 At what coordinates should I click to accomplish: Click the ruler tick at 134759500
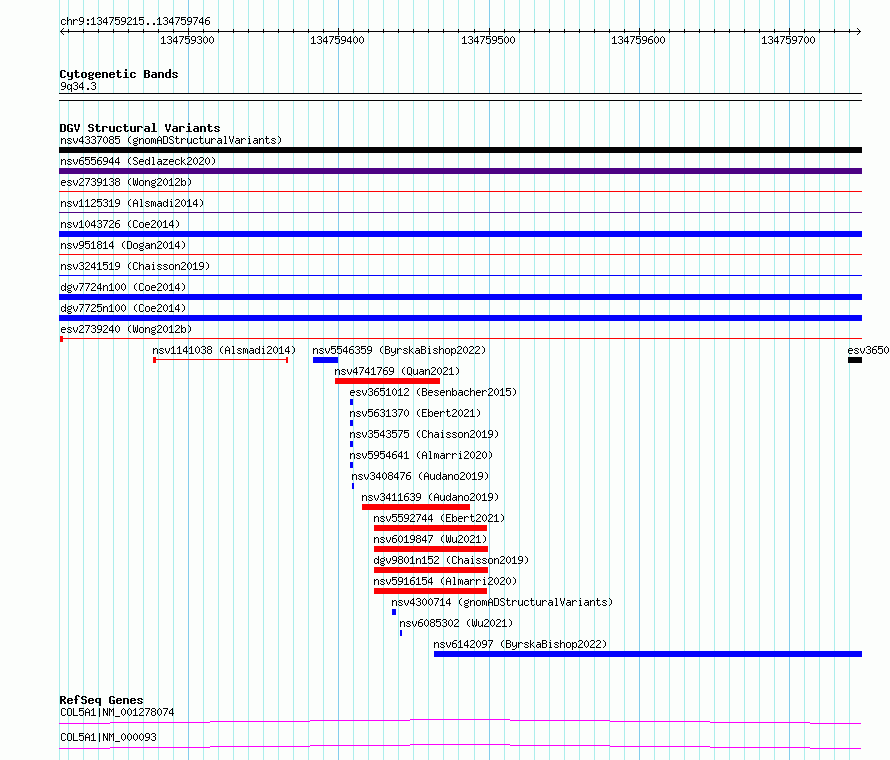489,31
